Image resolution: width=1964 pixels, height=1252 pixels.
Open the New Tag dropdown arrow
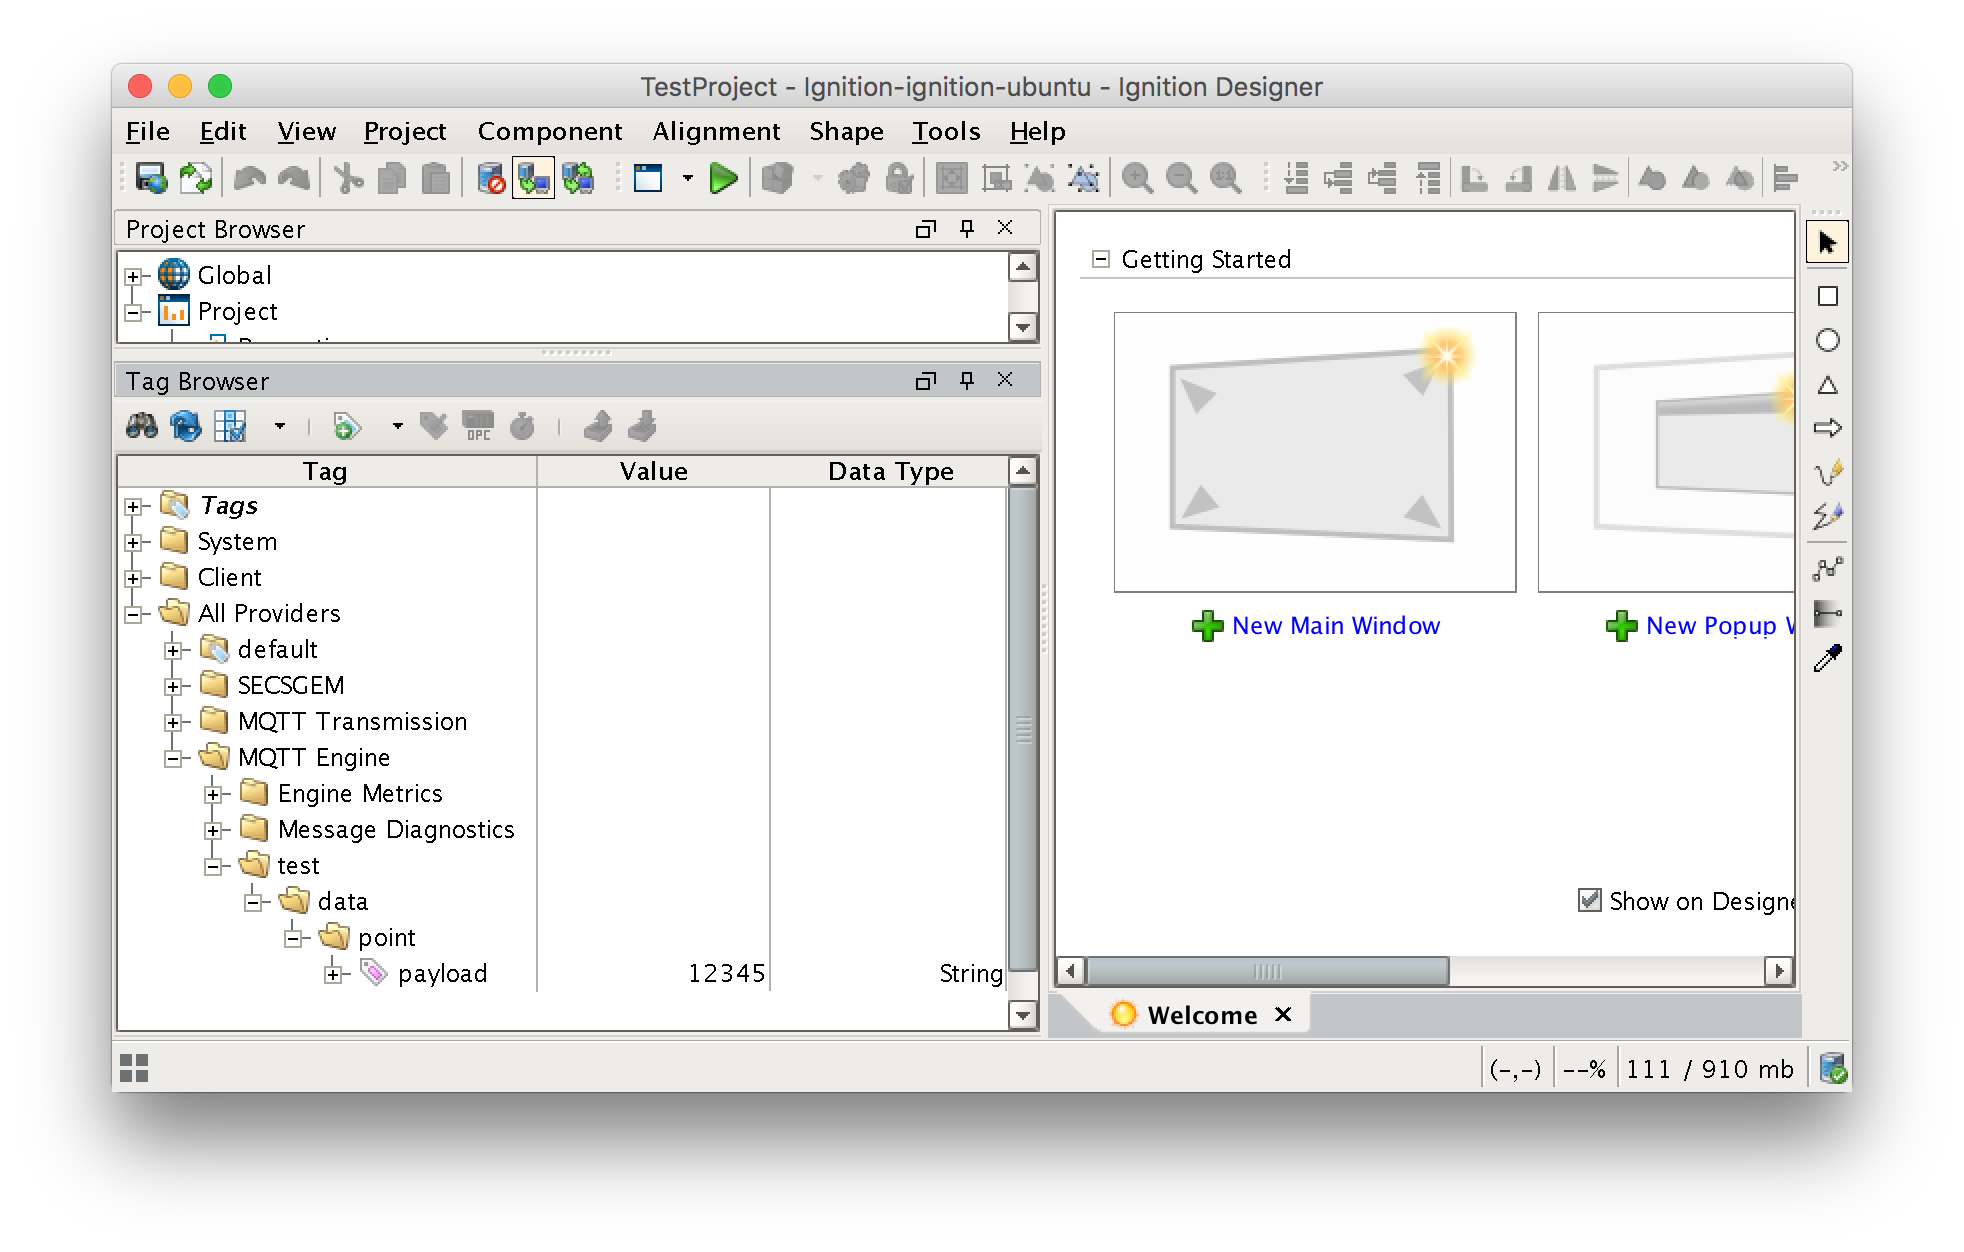point(397,427)
